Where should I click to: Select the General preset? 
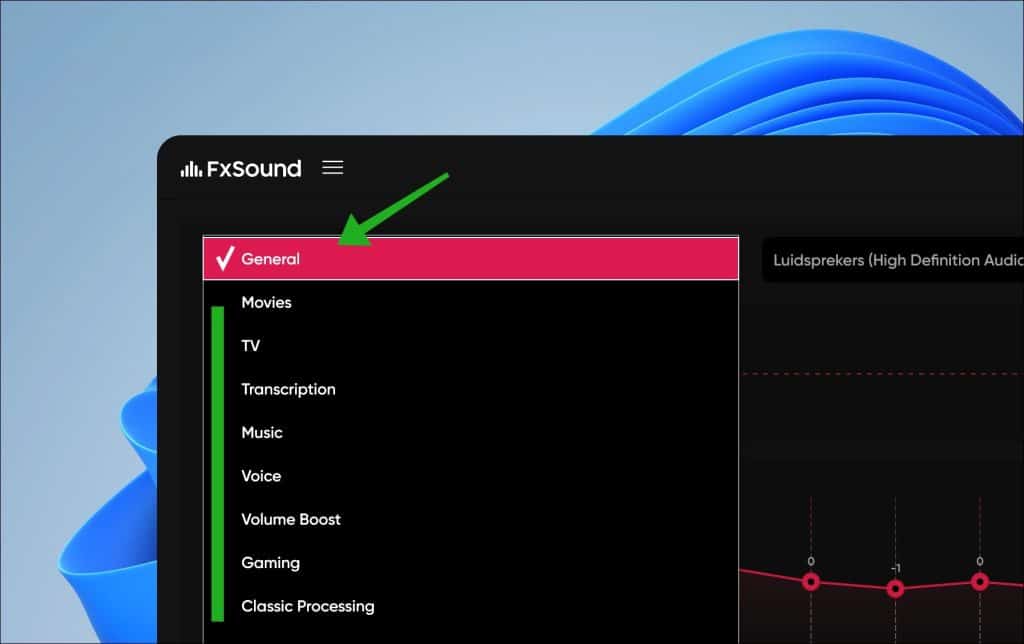[471, 259]
